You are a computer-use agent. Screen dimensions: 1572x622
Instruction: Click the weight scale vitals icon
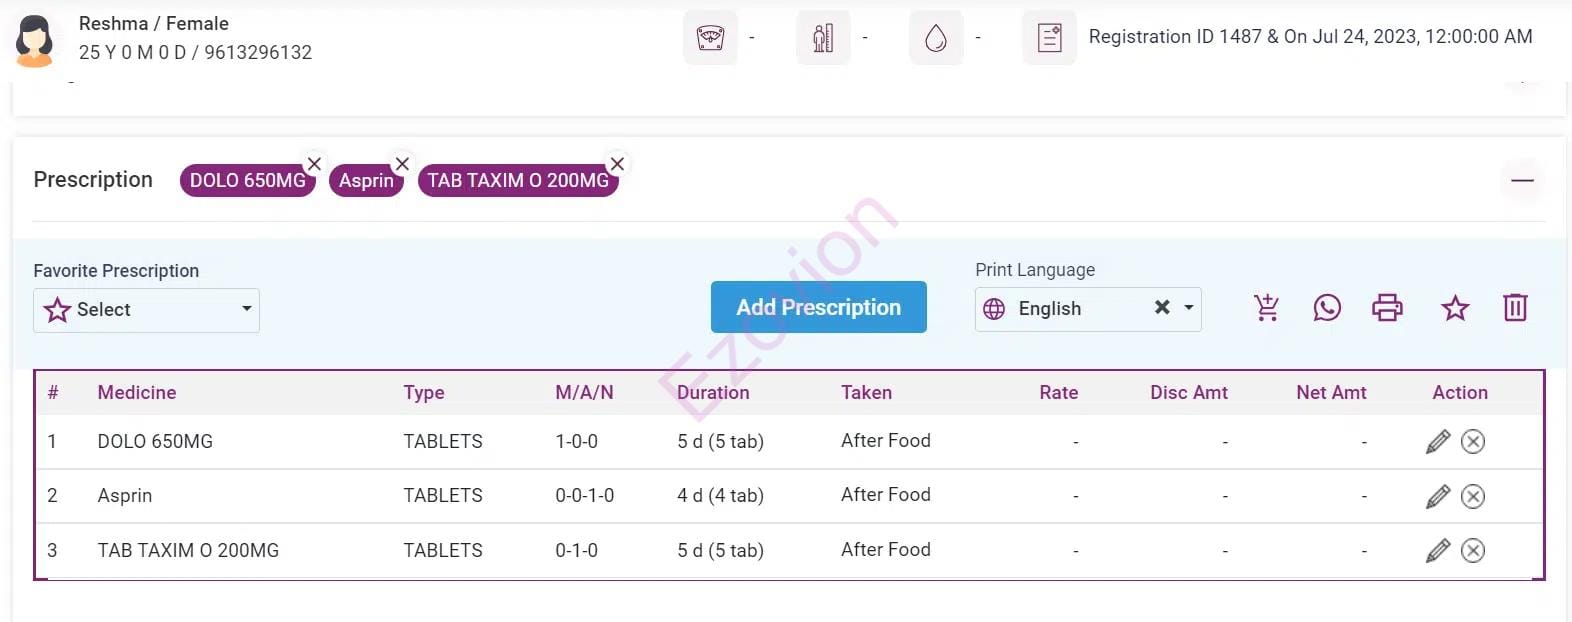click(x=710, y=38)
